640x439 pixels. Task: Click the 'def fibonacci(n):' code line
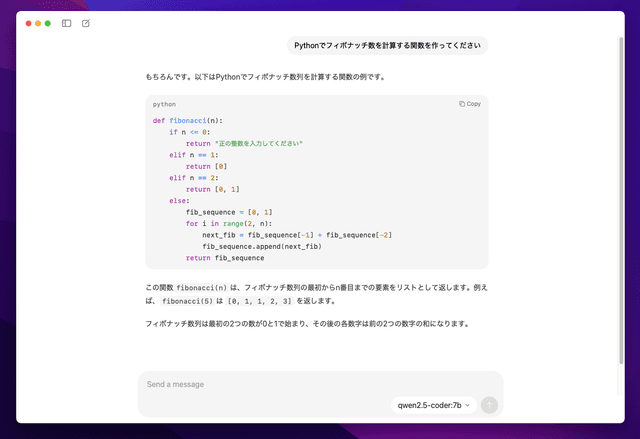188,121
